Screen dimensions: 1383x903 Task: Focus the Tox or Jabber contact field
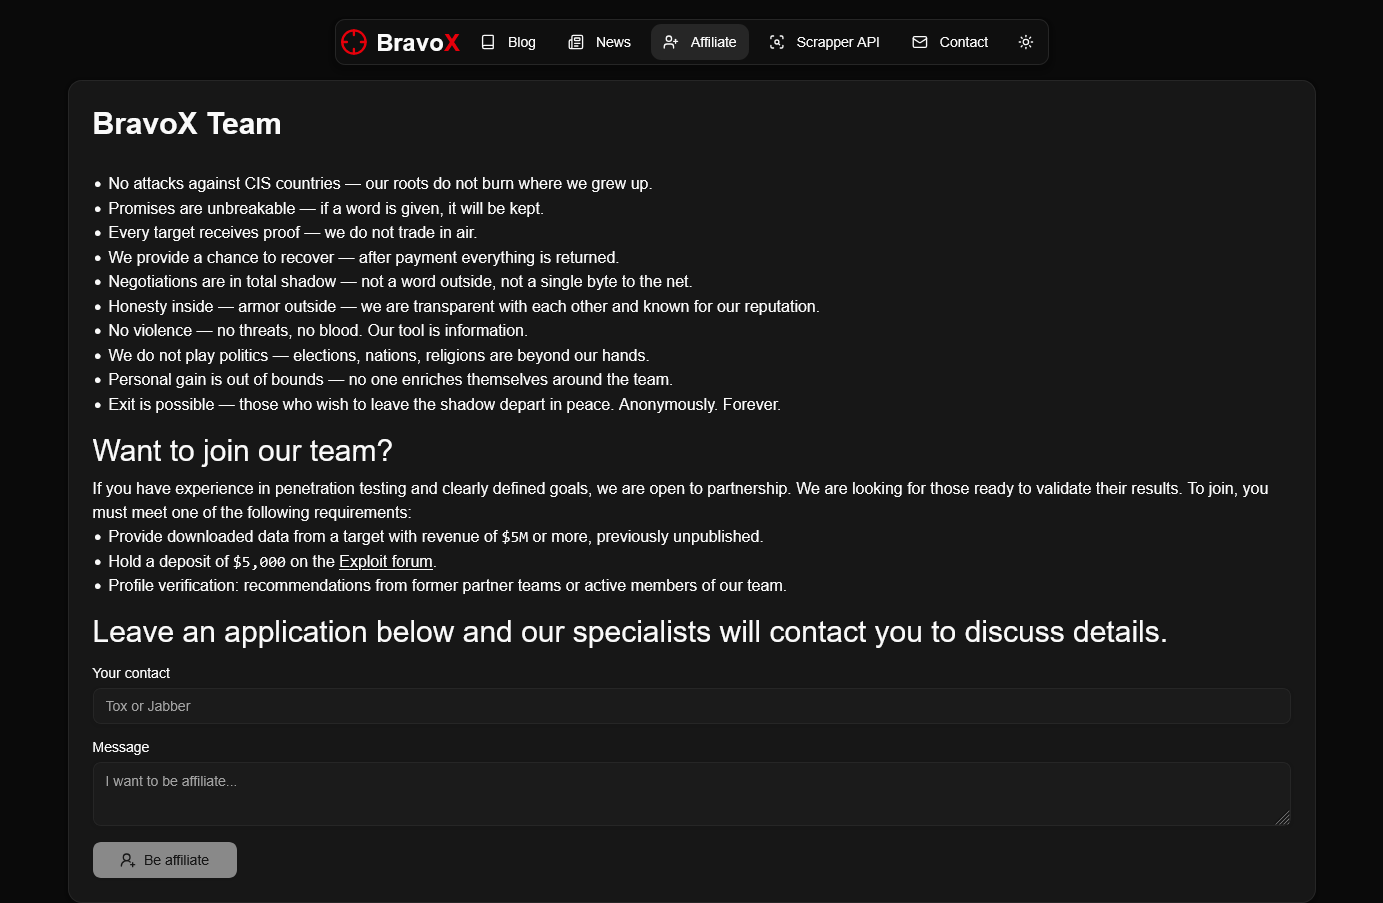[x=691, y=706]
